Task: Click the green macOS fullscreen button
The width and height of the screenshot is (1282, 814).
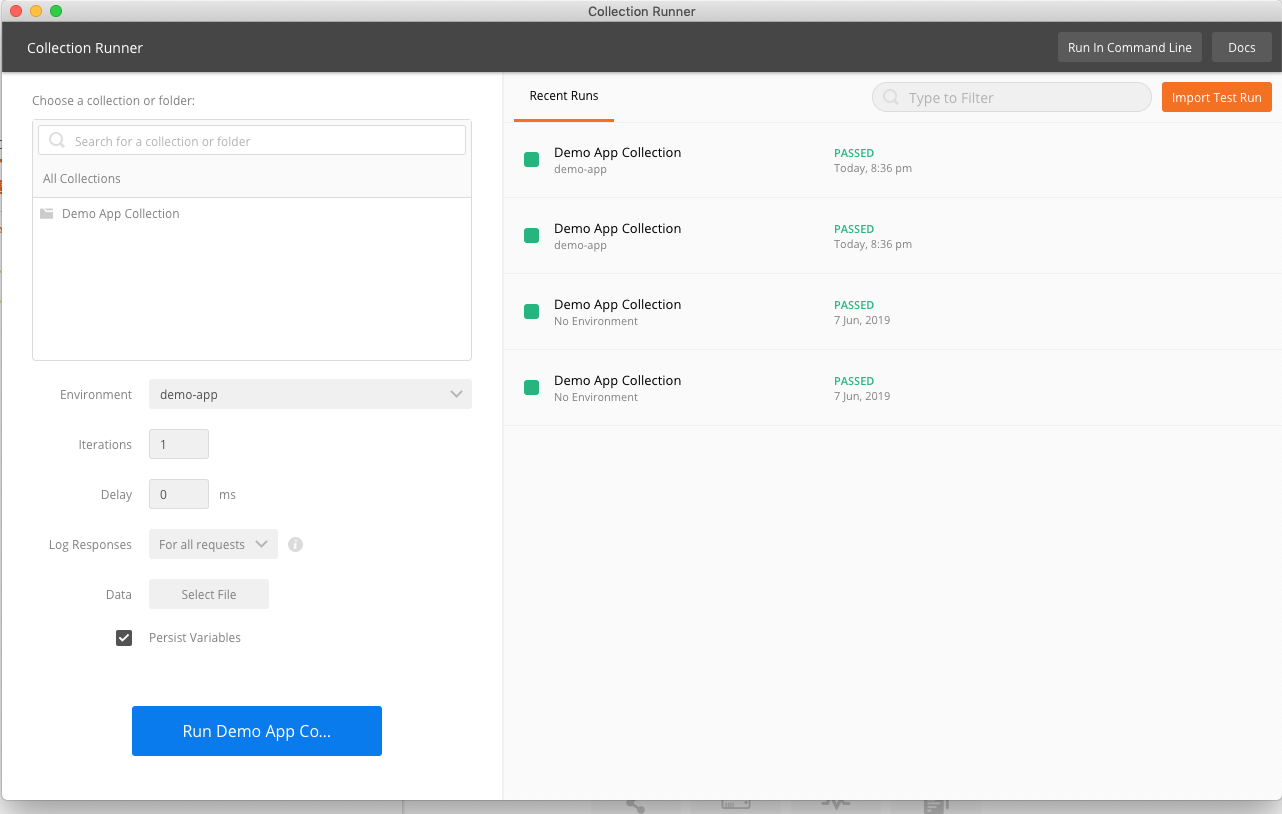Action: click(56, 11)
